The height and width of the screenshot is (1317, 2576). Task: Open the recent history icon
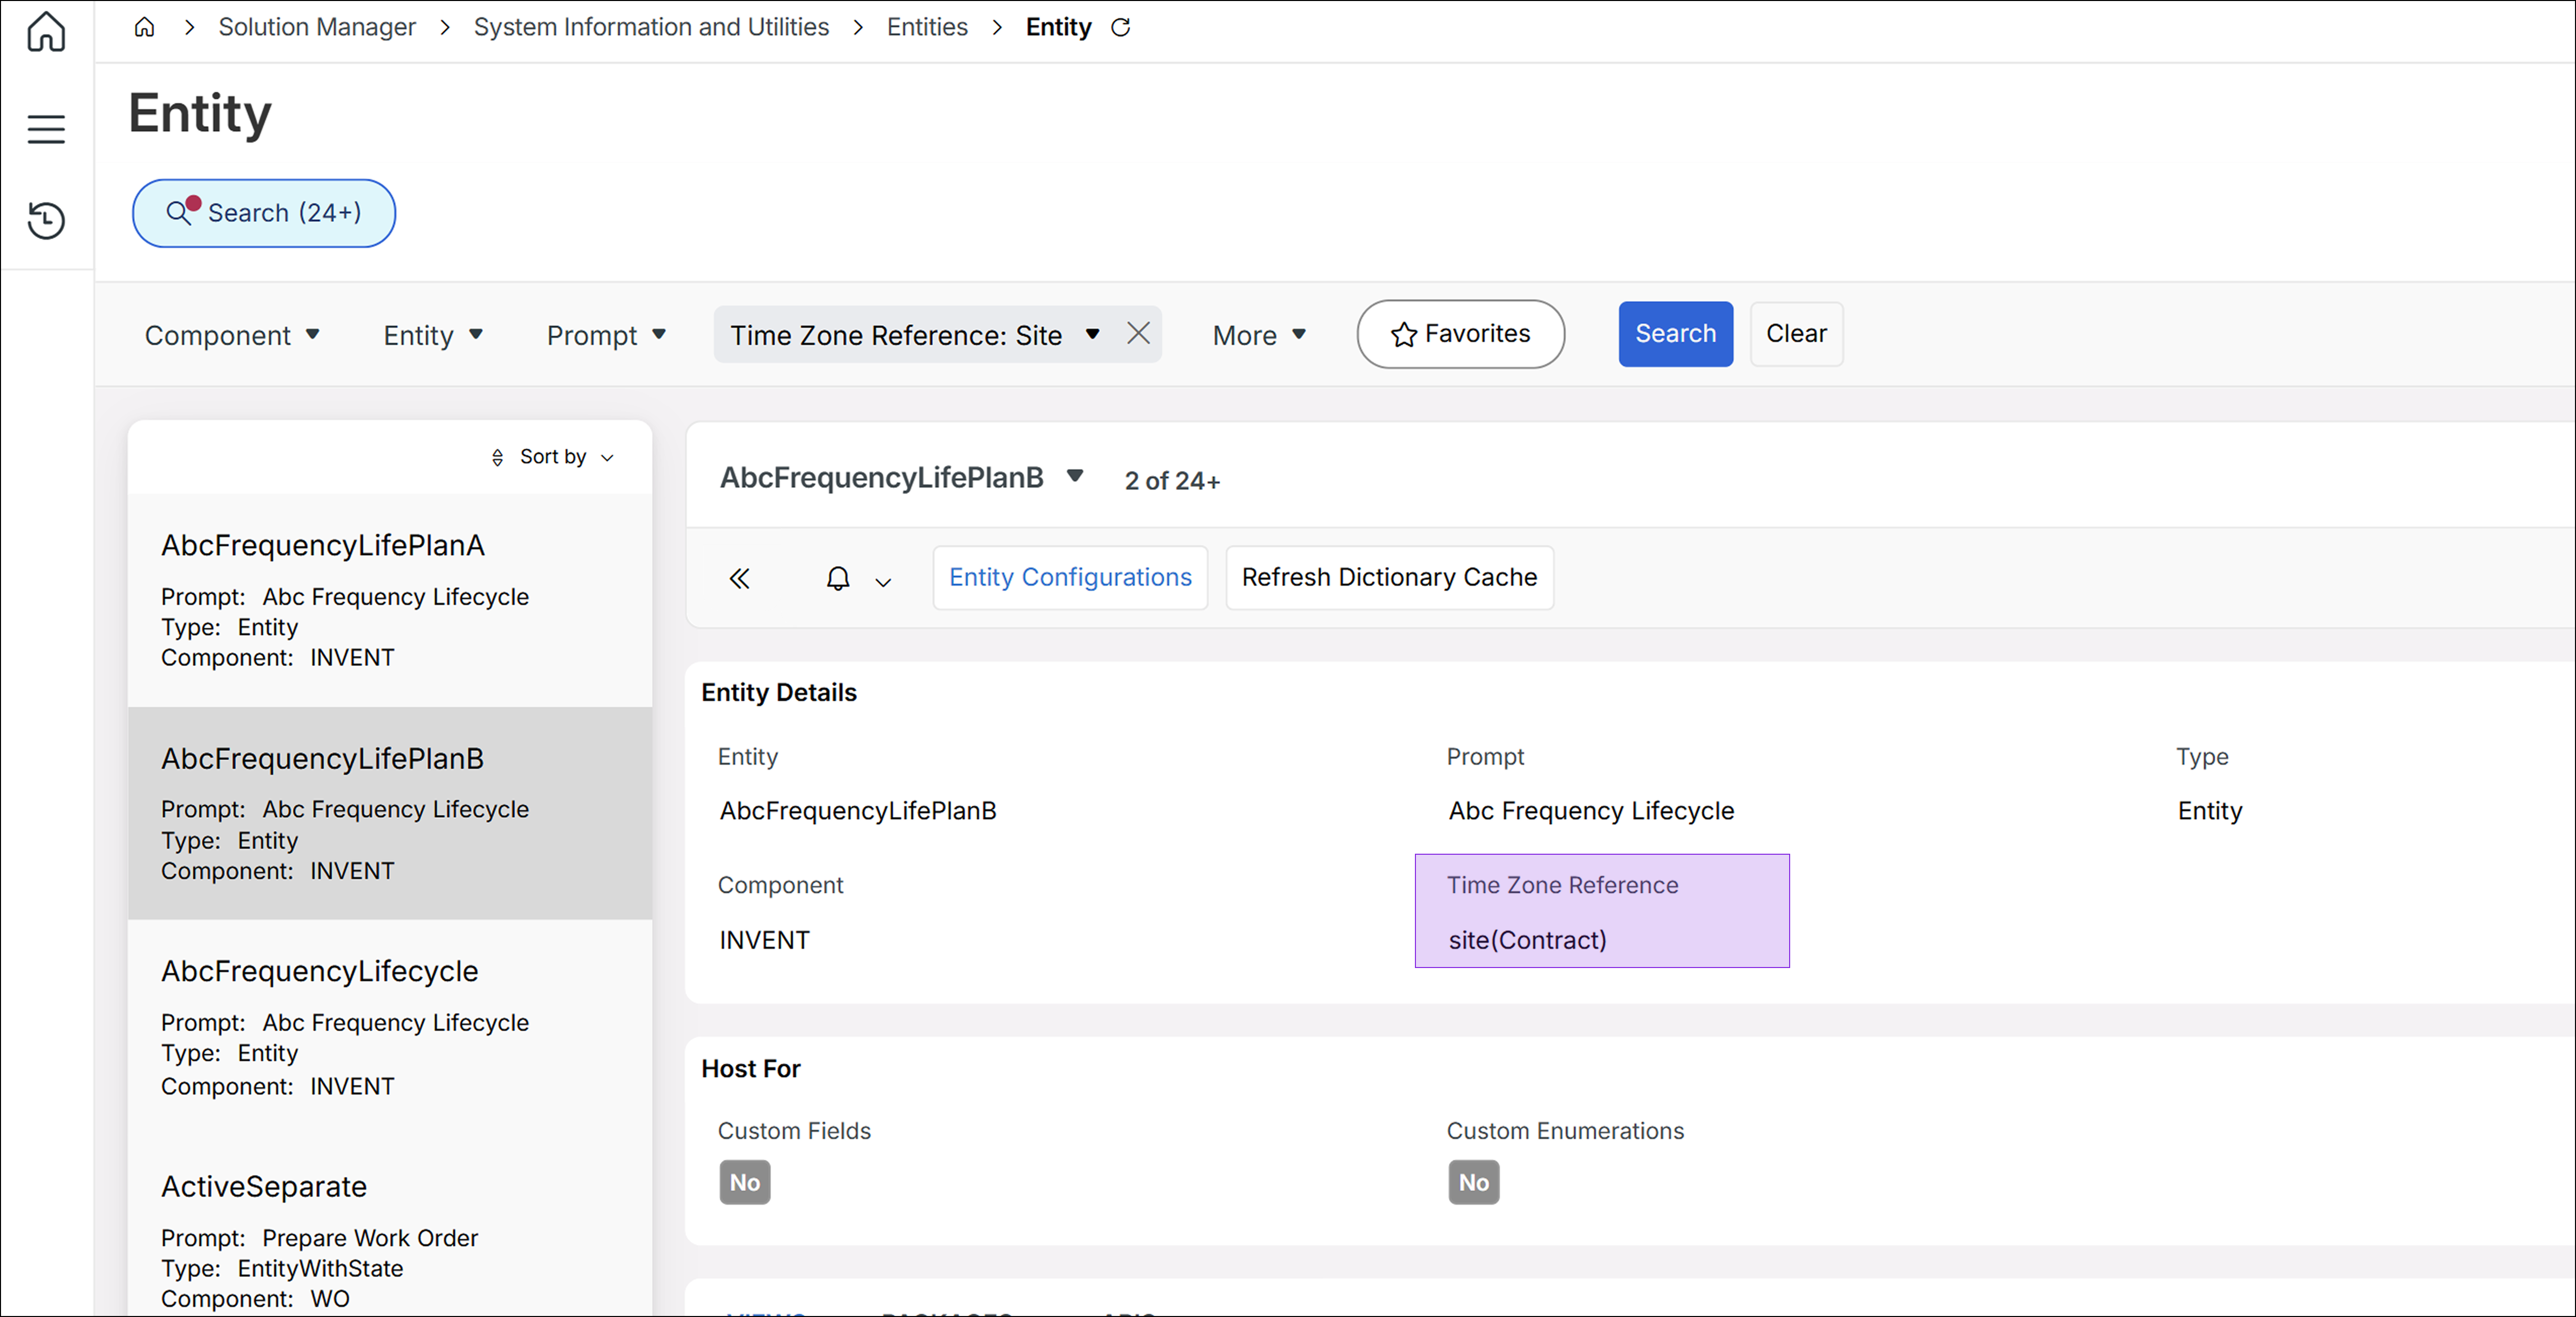click(46, 220)
